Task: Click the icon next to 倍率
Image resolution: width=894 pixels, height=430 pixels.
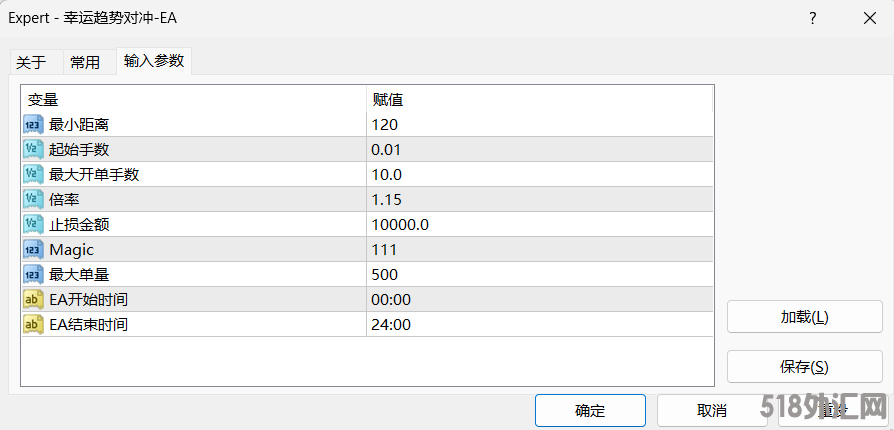Action: 33,200
